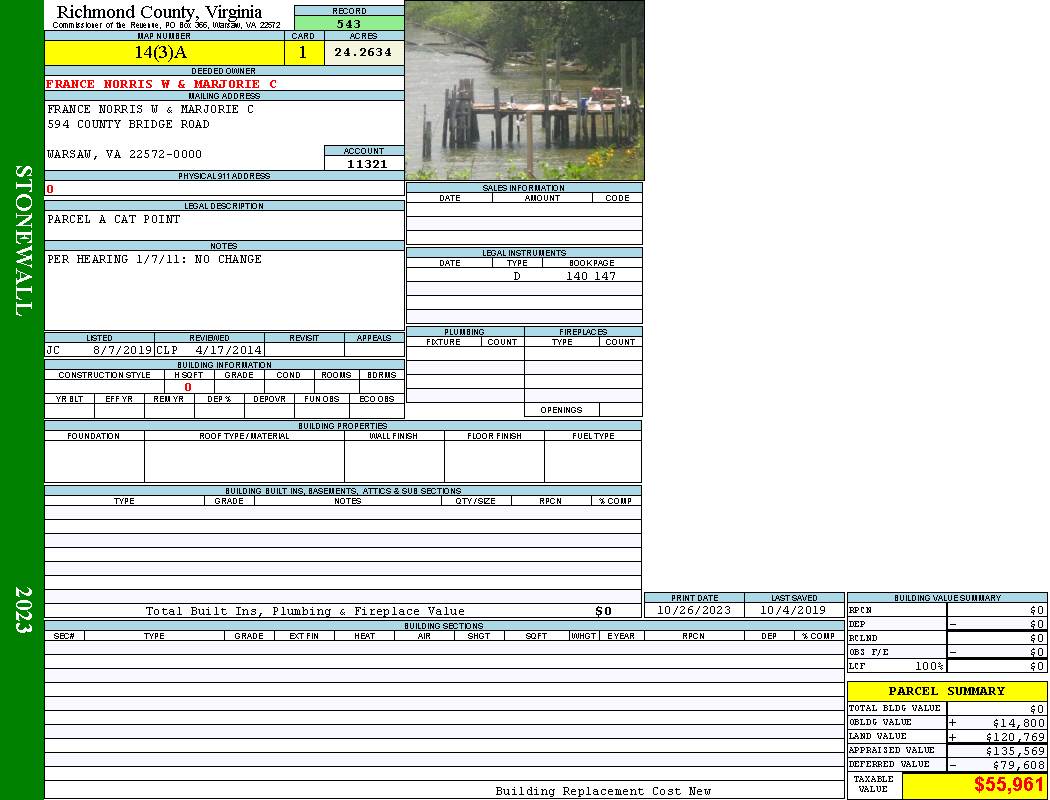
Task: Click the APPEALS column header
Action: (x=374, y=338)
